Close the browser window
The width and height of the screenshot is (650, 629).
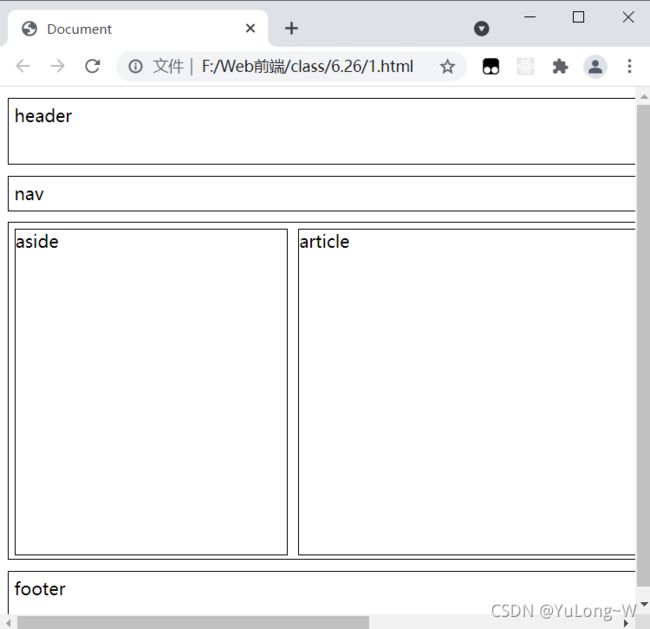[628, 17]
